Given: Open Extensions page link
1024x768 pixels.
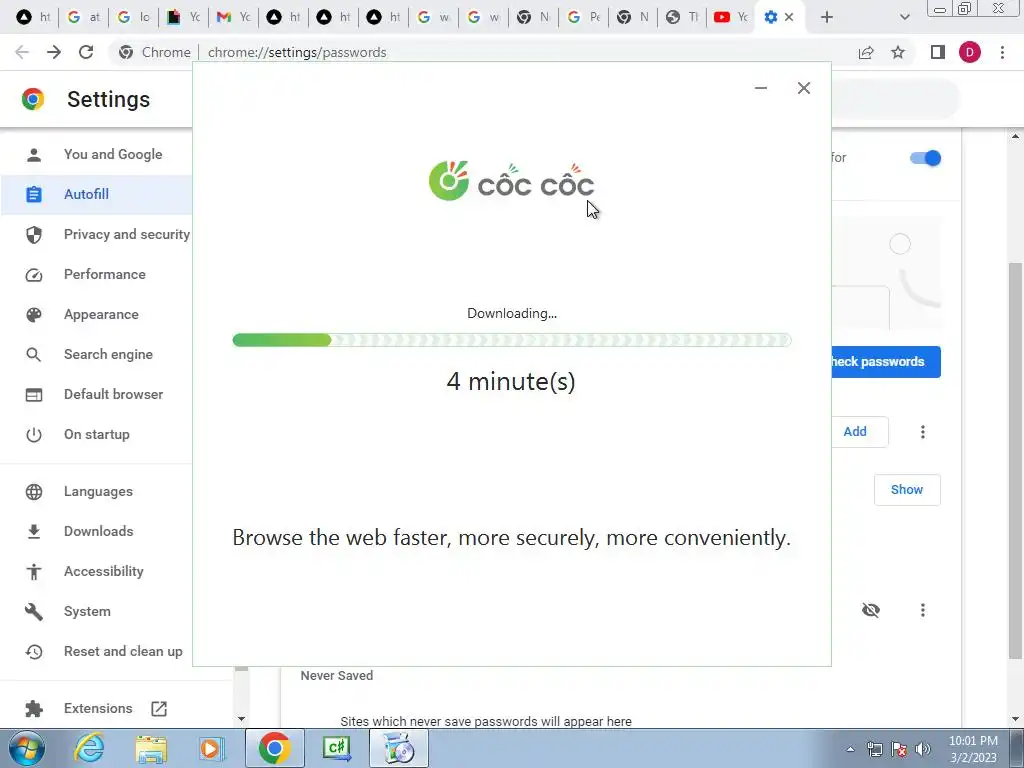Looking at the screenshot, I should tap(98, 708).
